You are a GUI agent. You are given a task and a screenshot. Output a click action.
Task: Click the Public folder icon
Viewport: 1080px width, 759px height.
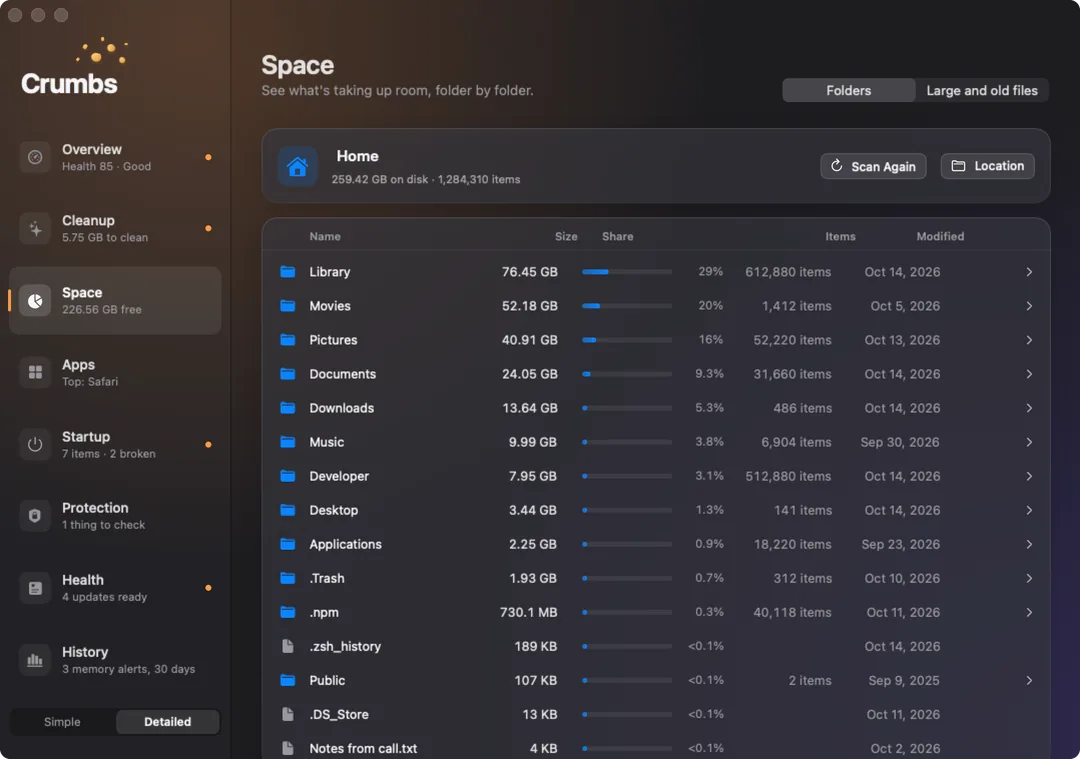tap(288, 680)
